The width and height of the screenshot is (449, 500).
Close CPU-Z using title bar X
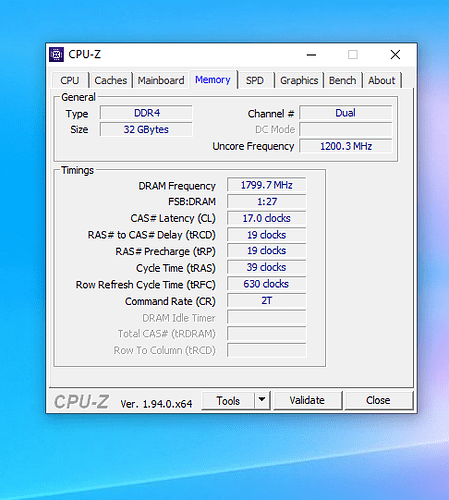(x=395, y=55)
